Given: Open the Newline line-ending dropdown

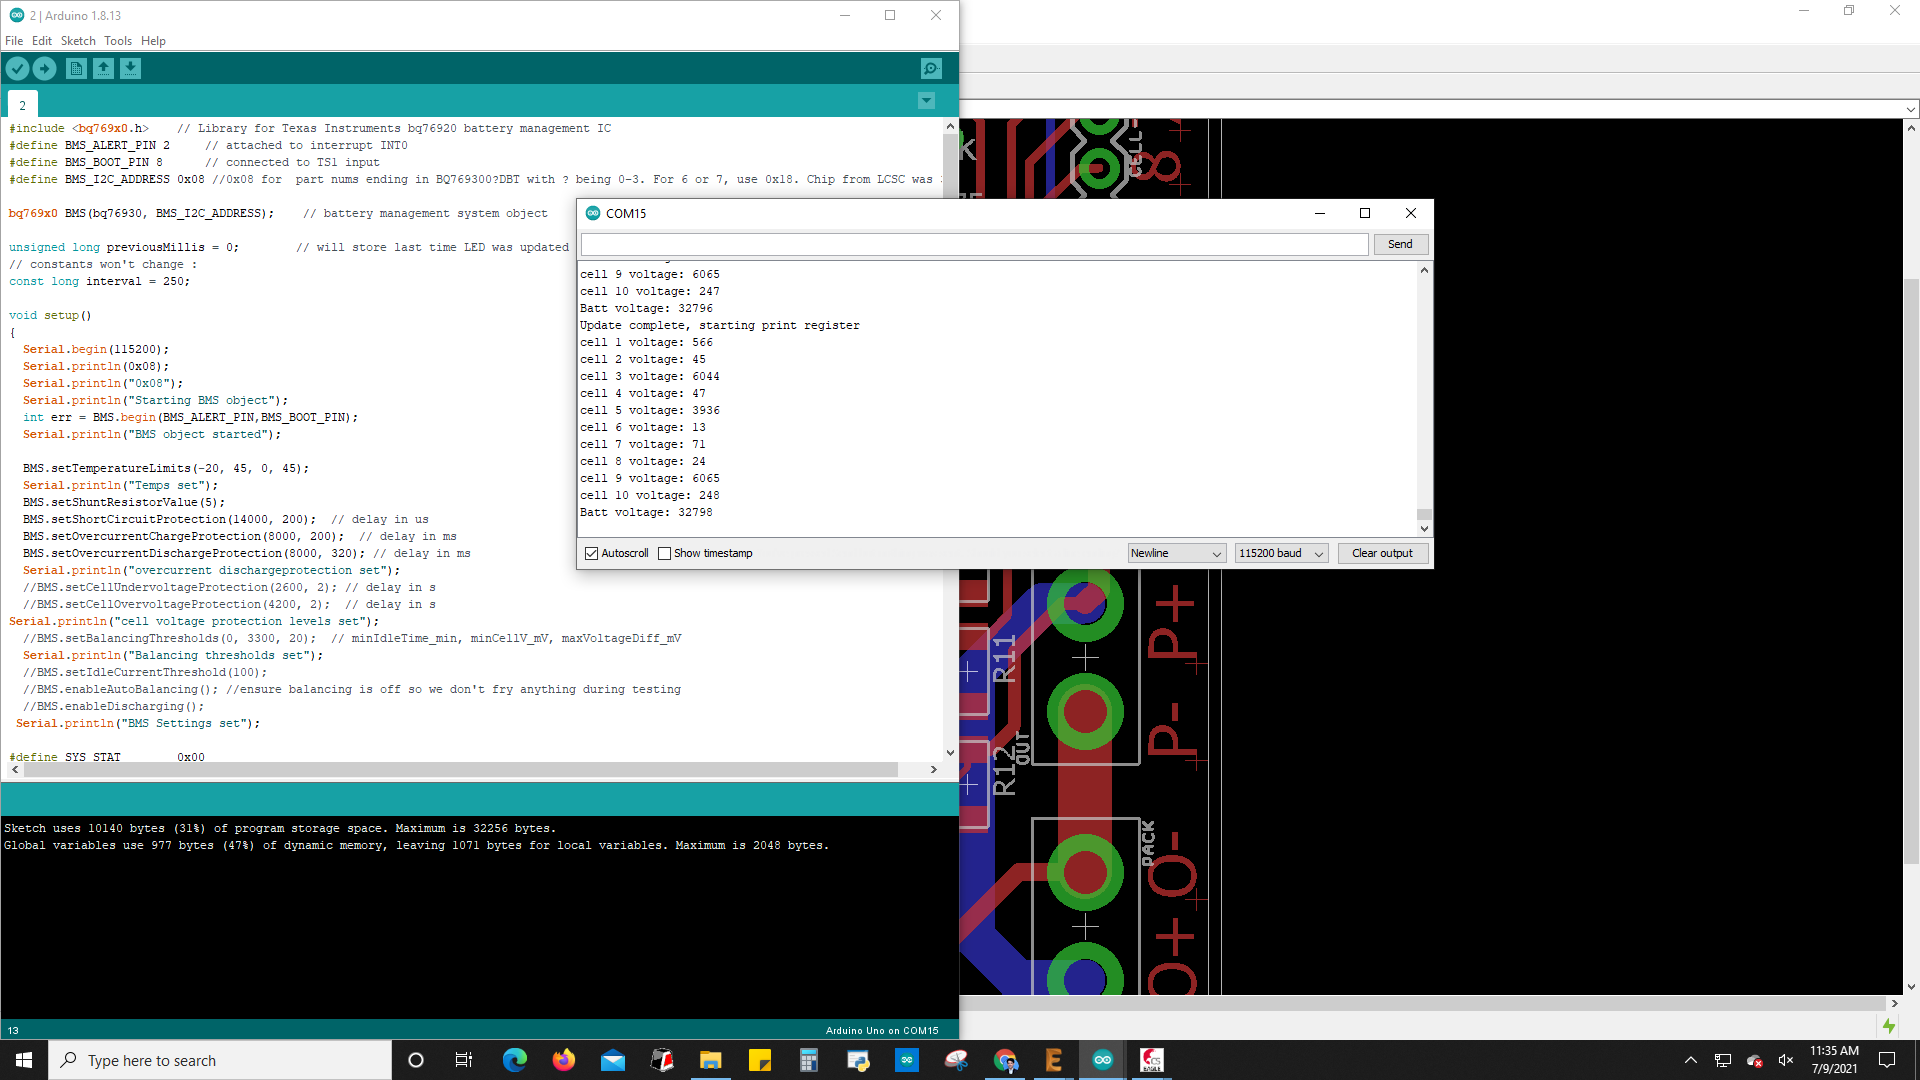Looking at the screenshot, I should click(1177, 553).
